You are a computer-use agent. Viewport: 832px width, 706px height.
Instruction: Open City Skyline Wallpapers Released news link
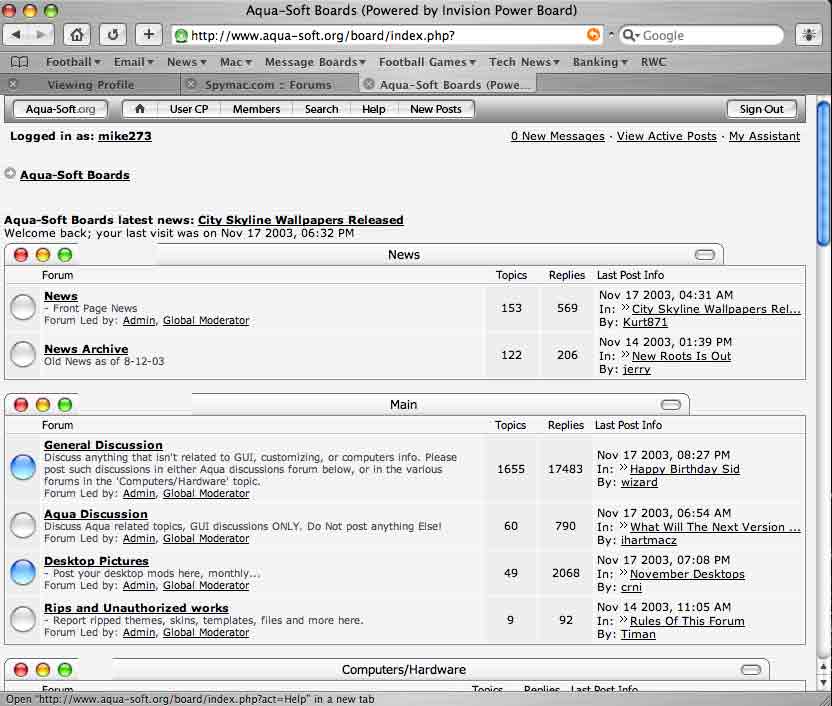click(x=301, y=220)
